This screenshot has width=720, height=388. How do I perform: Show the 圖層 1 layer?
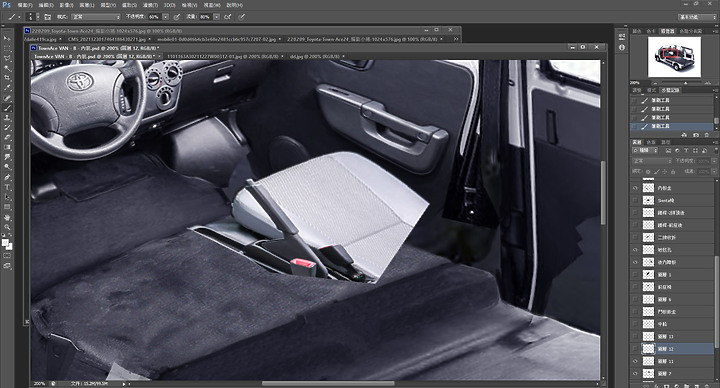point(635,274)
